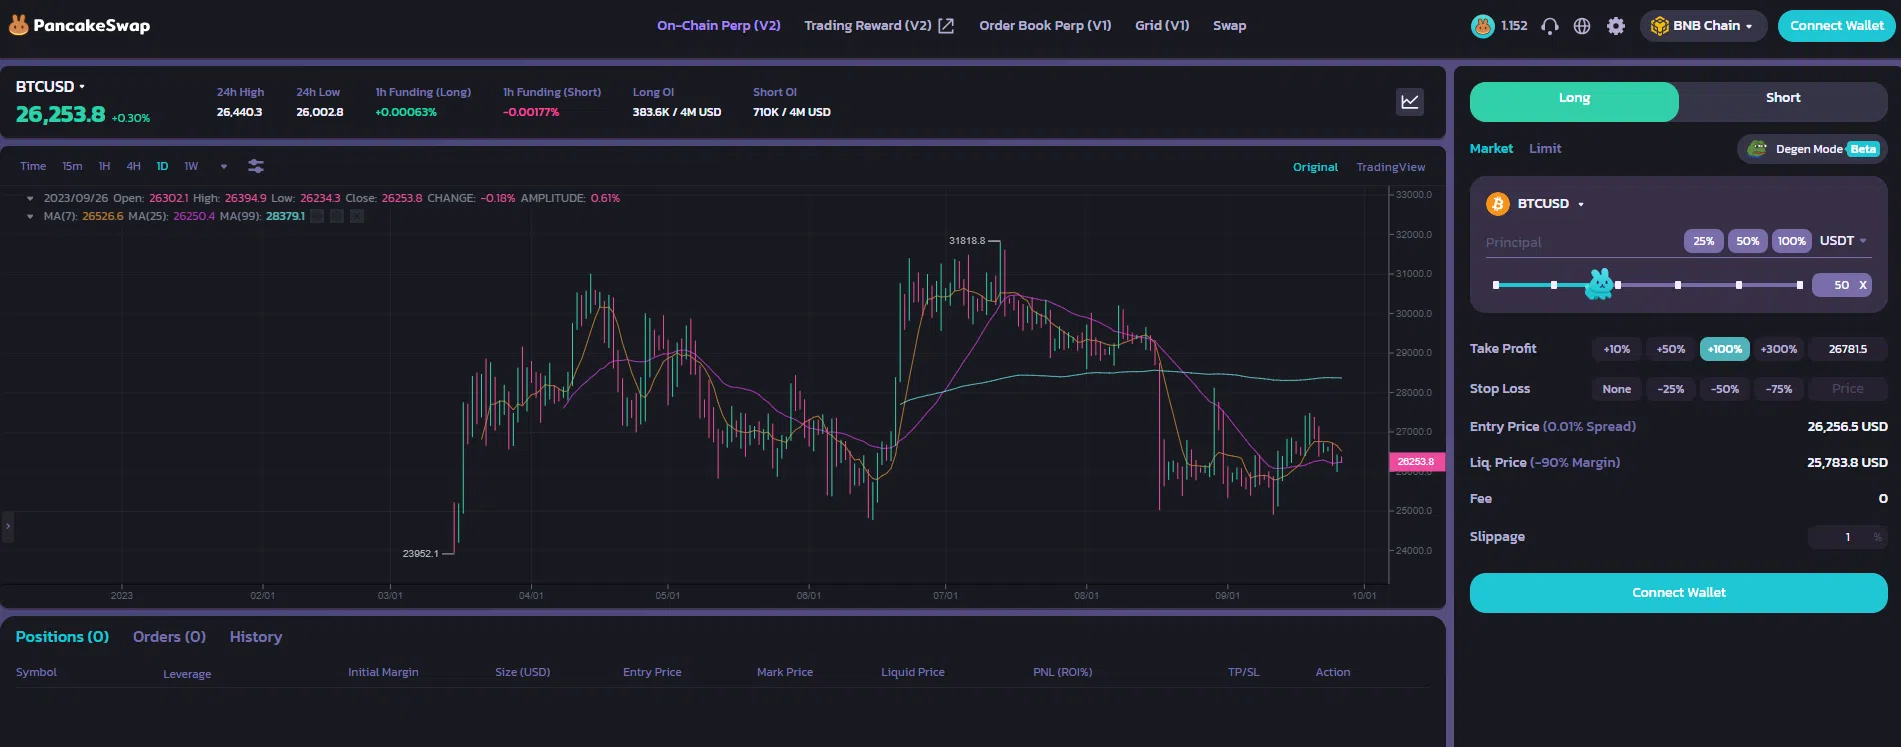Open the BTCUSD dropdown in the order panel
The image size is (1901, 747).
1550,204
